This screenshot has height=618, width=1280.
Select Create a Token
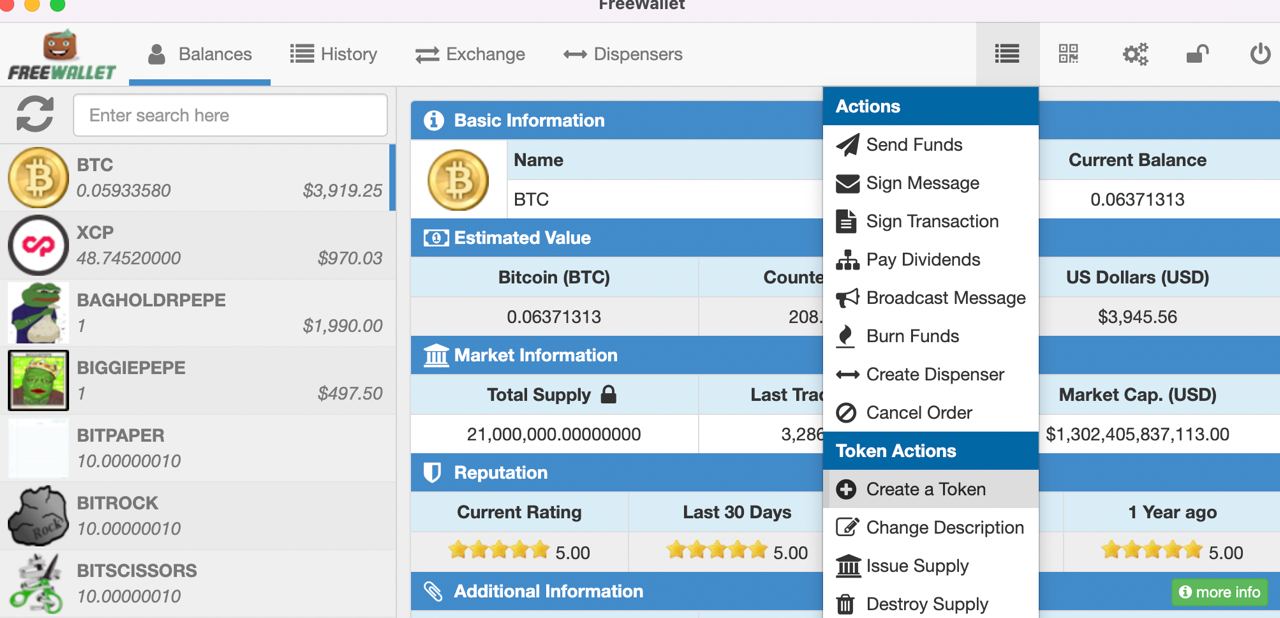click(x=931, y=489)
